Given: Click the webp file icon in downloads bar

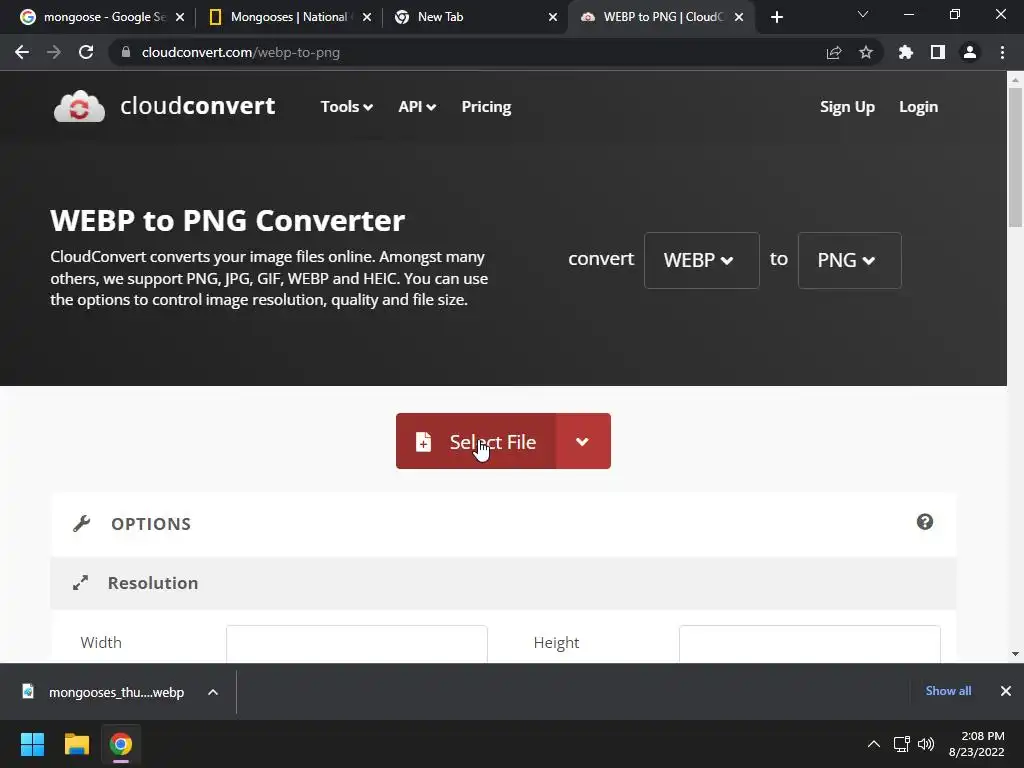Looking at the screenshot, I should tap(28, 691).
